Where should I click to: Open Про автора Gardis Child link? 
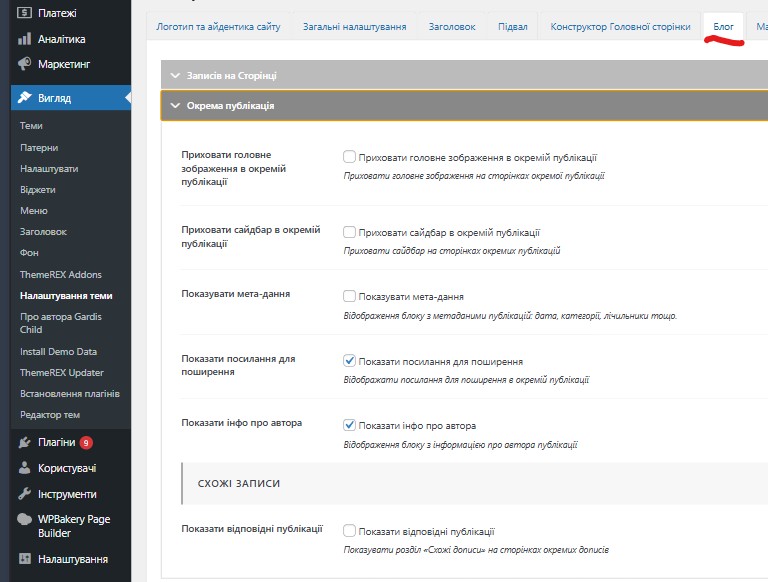coord(61,323)
